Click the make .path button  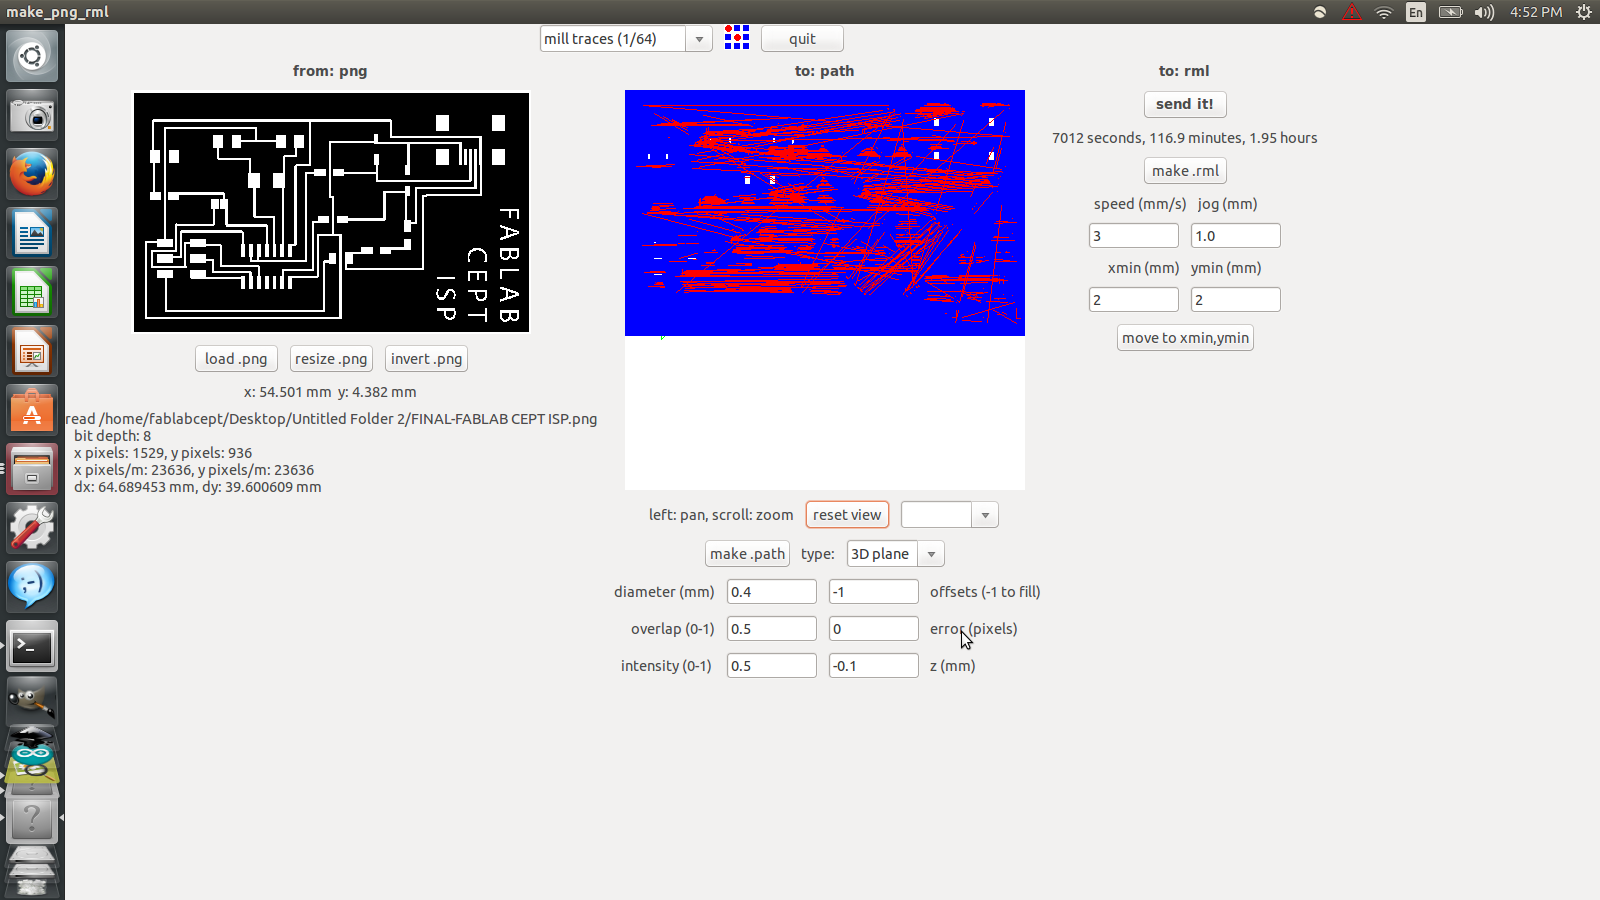(x=747, y=554)
